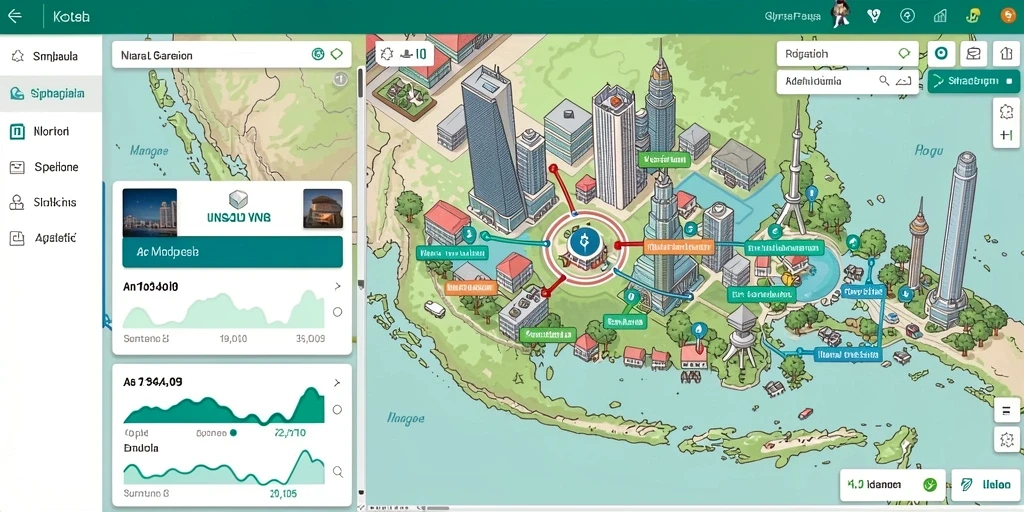Click the orange circle icon in header
This screenshot has height=512, width=1024.
(1008, 16)
